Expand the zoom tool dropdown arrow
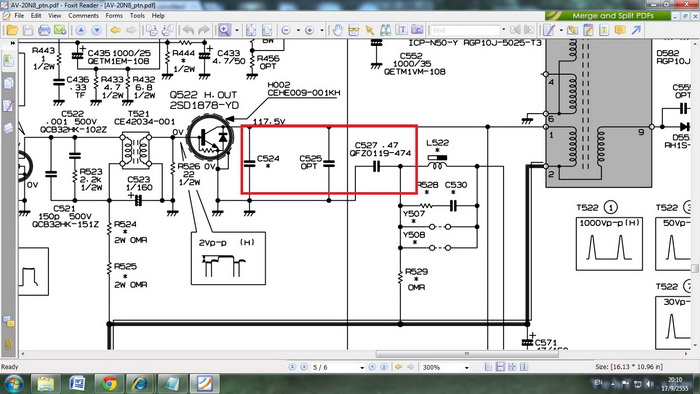This screenshot has height=394, width=700. click(237, 30)
